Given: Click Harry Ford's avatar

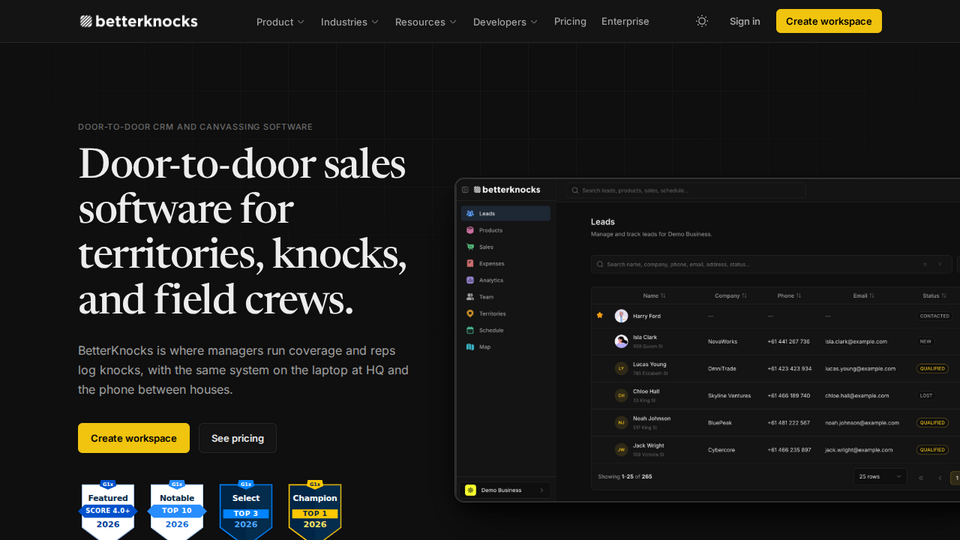Looking at the screenshot, I should pos(621,316).
